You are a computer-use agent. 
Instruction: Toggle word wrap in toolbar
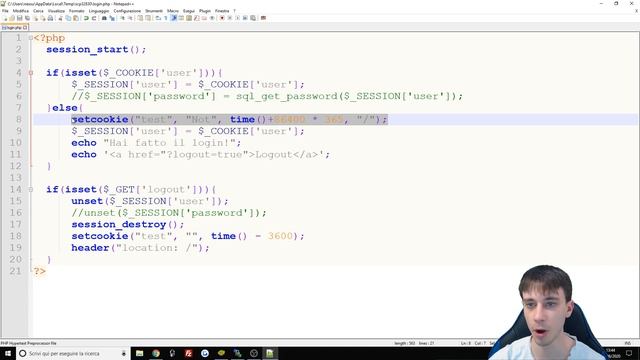coord(158,18)
